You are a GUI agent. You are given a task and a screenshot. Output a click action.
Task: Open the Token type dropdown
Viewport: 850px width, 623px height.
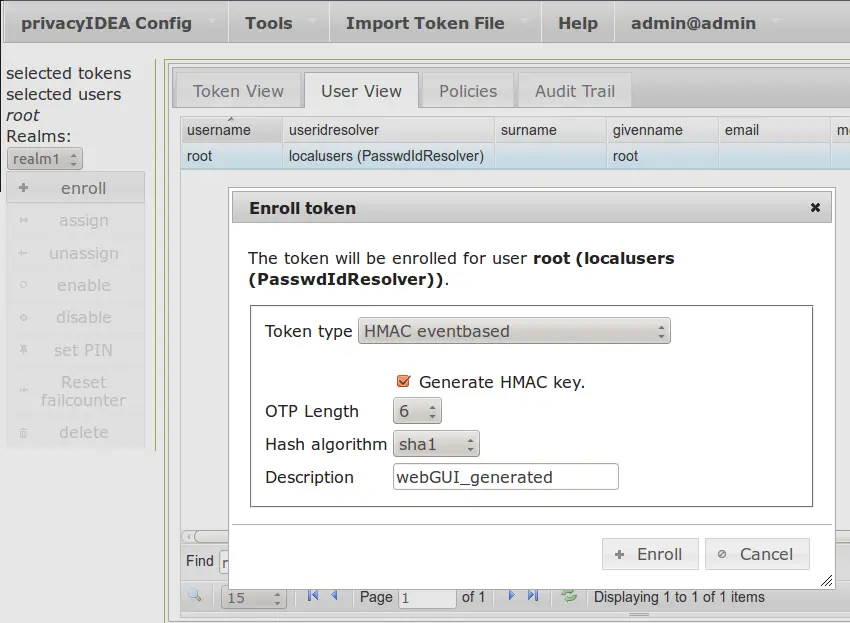[x=514, y=331]
